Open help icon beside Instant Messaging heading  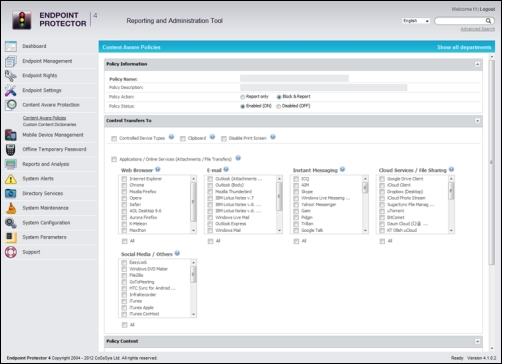click(x=342, y=169)
